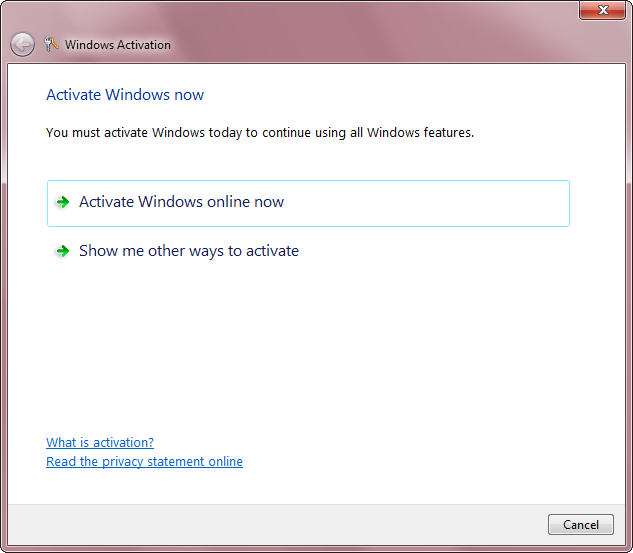Open Read the privacy statement online link
This screenshot has width=633, height=553.
(x=144, y=461)
